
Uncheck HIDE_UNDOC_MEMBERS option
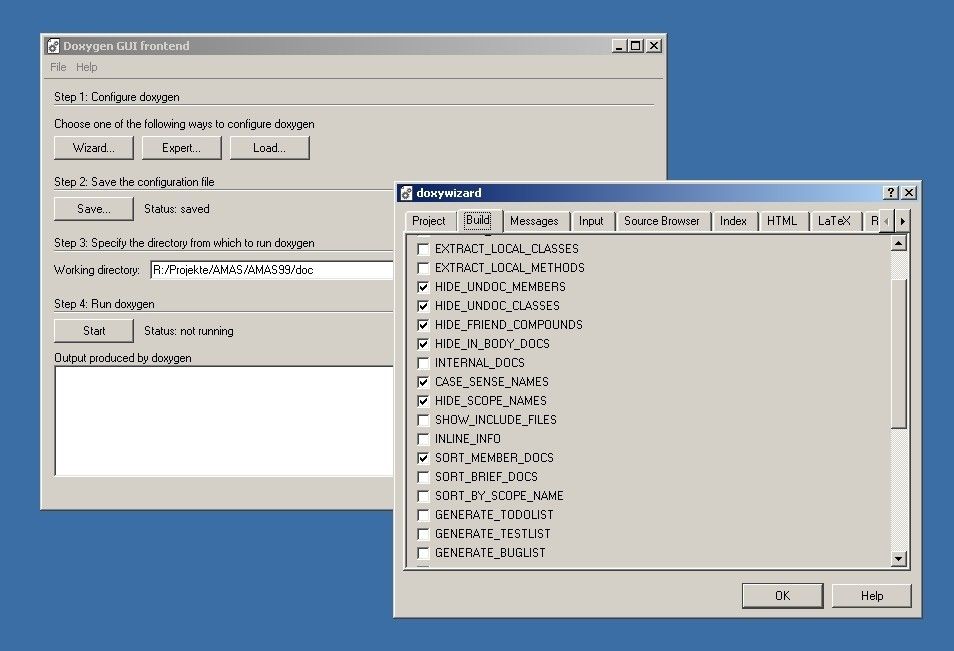[x=423, y=287]
